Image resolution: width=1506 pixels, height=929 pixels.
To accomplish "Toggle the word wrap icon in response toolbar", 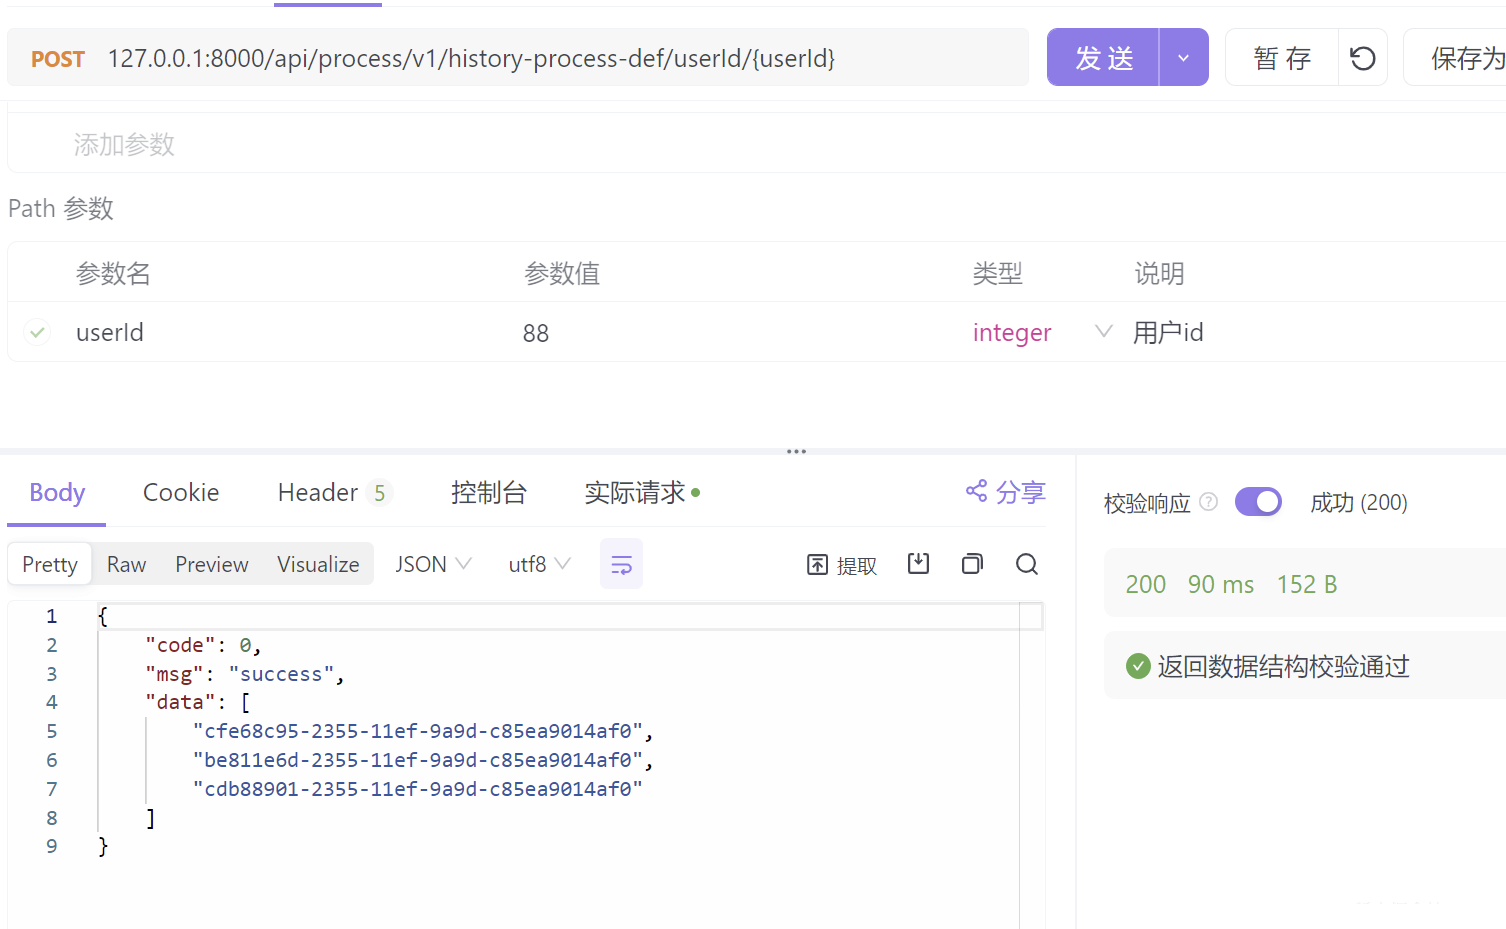I will [x=621, y=564].
